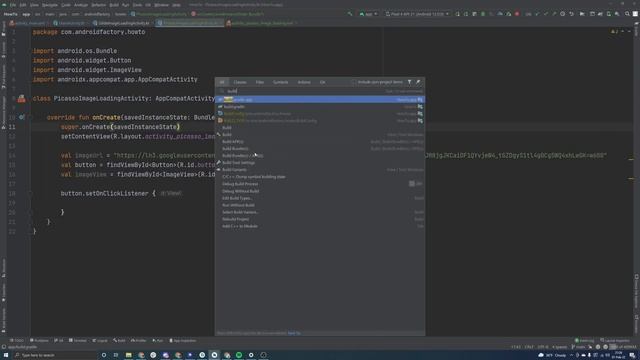Click the Git rollback arrow icon
The image size is (640, 360).
pos(571,14)
